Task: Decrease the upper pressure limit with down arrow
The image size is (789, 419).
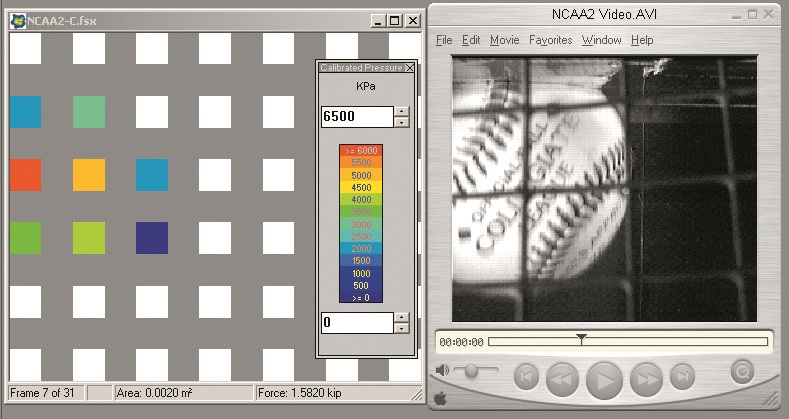Action: (x=402, y=122)
